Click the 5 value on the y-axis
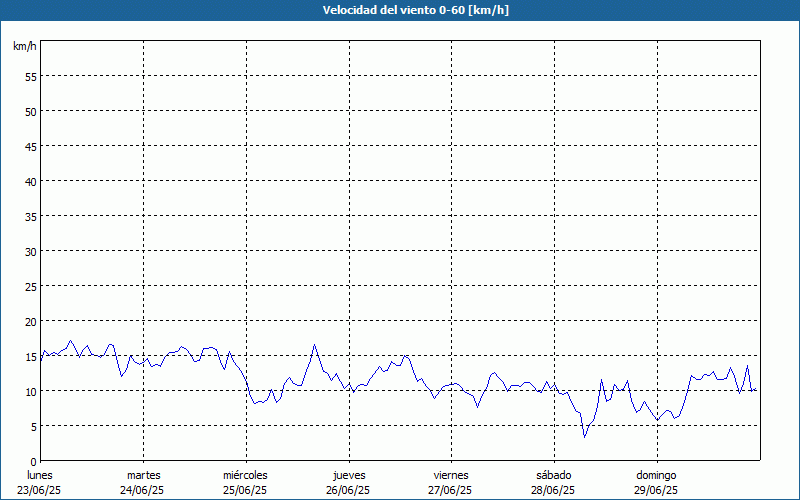 point(34,427)
